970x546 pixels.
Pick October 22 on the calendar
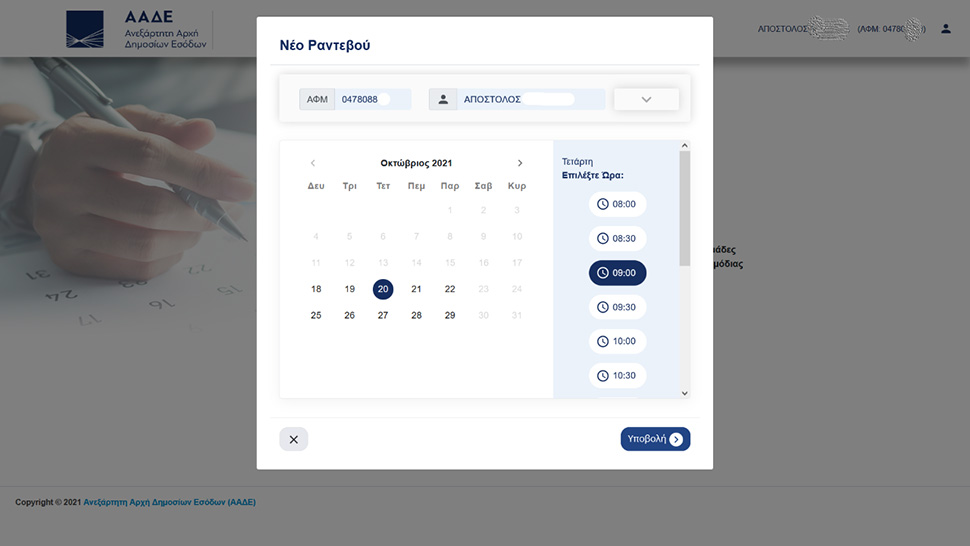point(450,289)
